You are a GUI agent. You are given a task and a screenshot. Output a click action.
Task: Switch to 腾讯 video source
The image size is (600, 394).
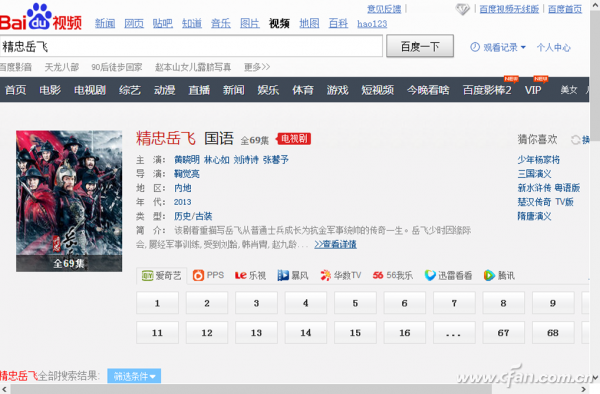click(x=499, y=275)
